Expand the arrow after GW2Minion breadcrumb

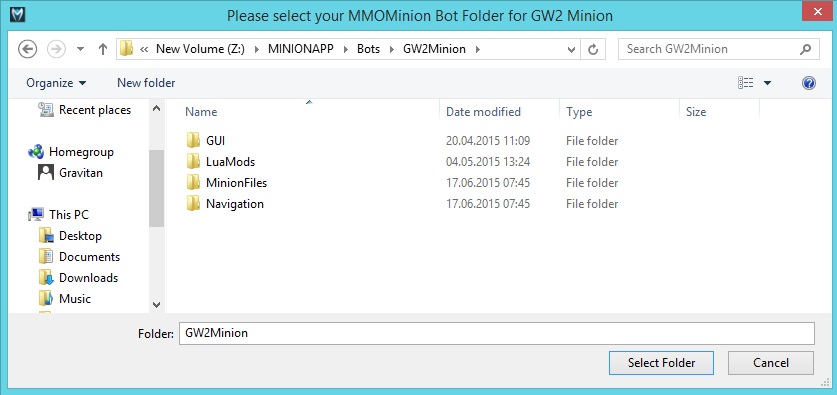pyautogui.click(x=478, y=49)
